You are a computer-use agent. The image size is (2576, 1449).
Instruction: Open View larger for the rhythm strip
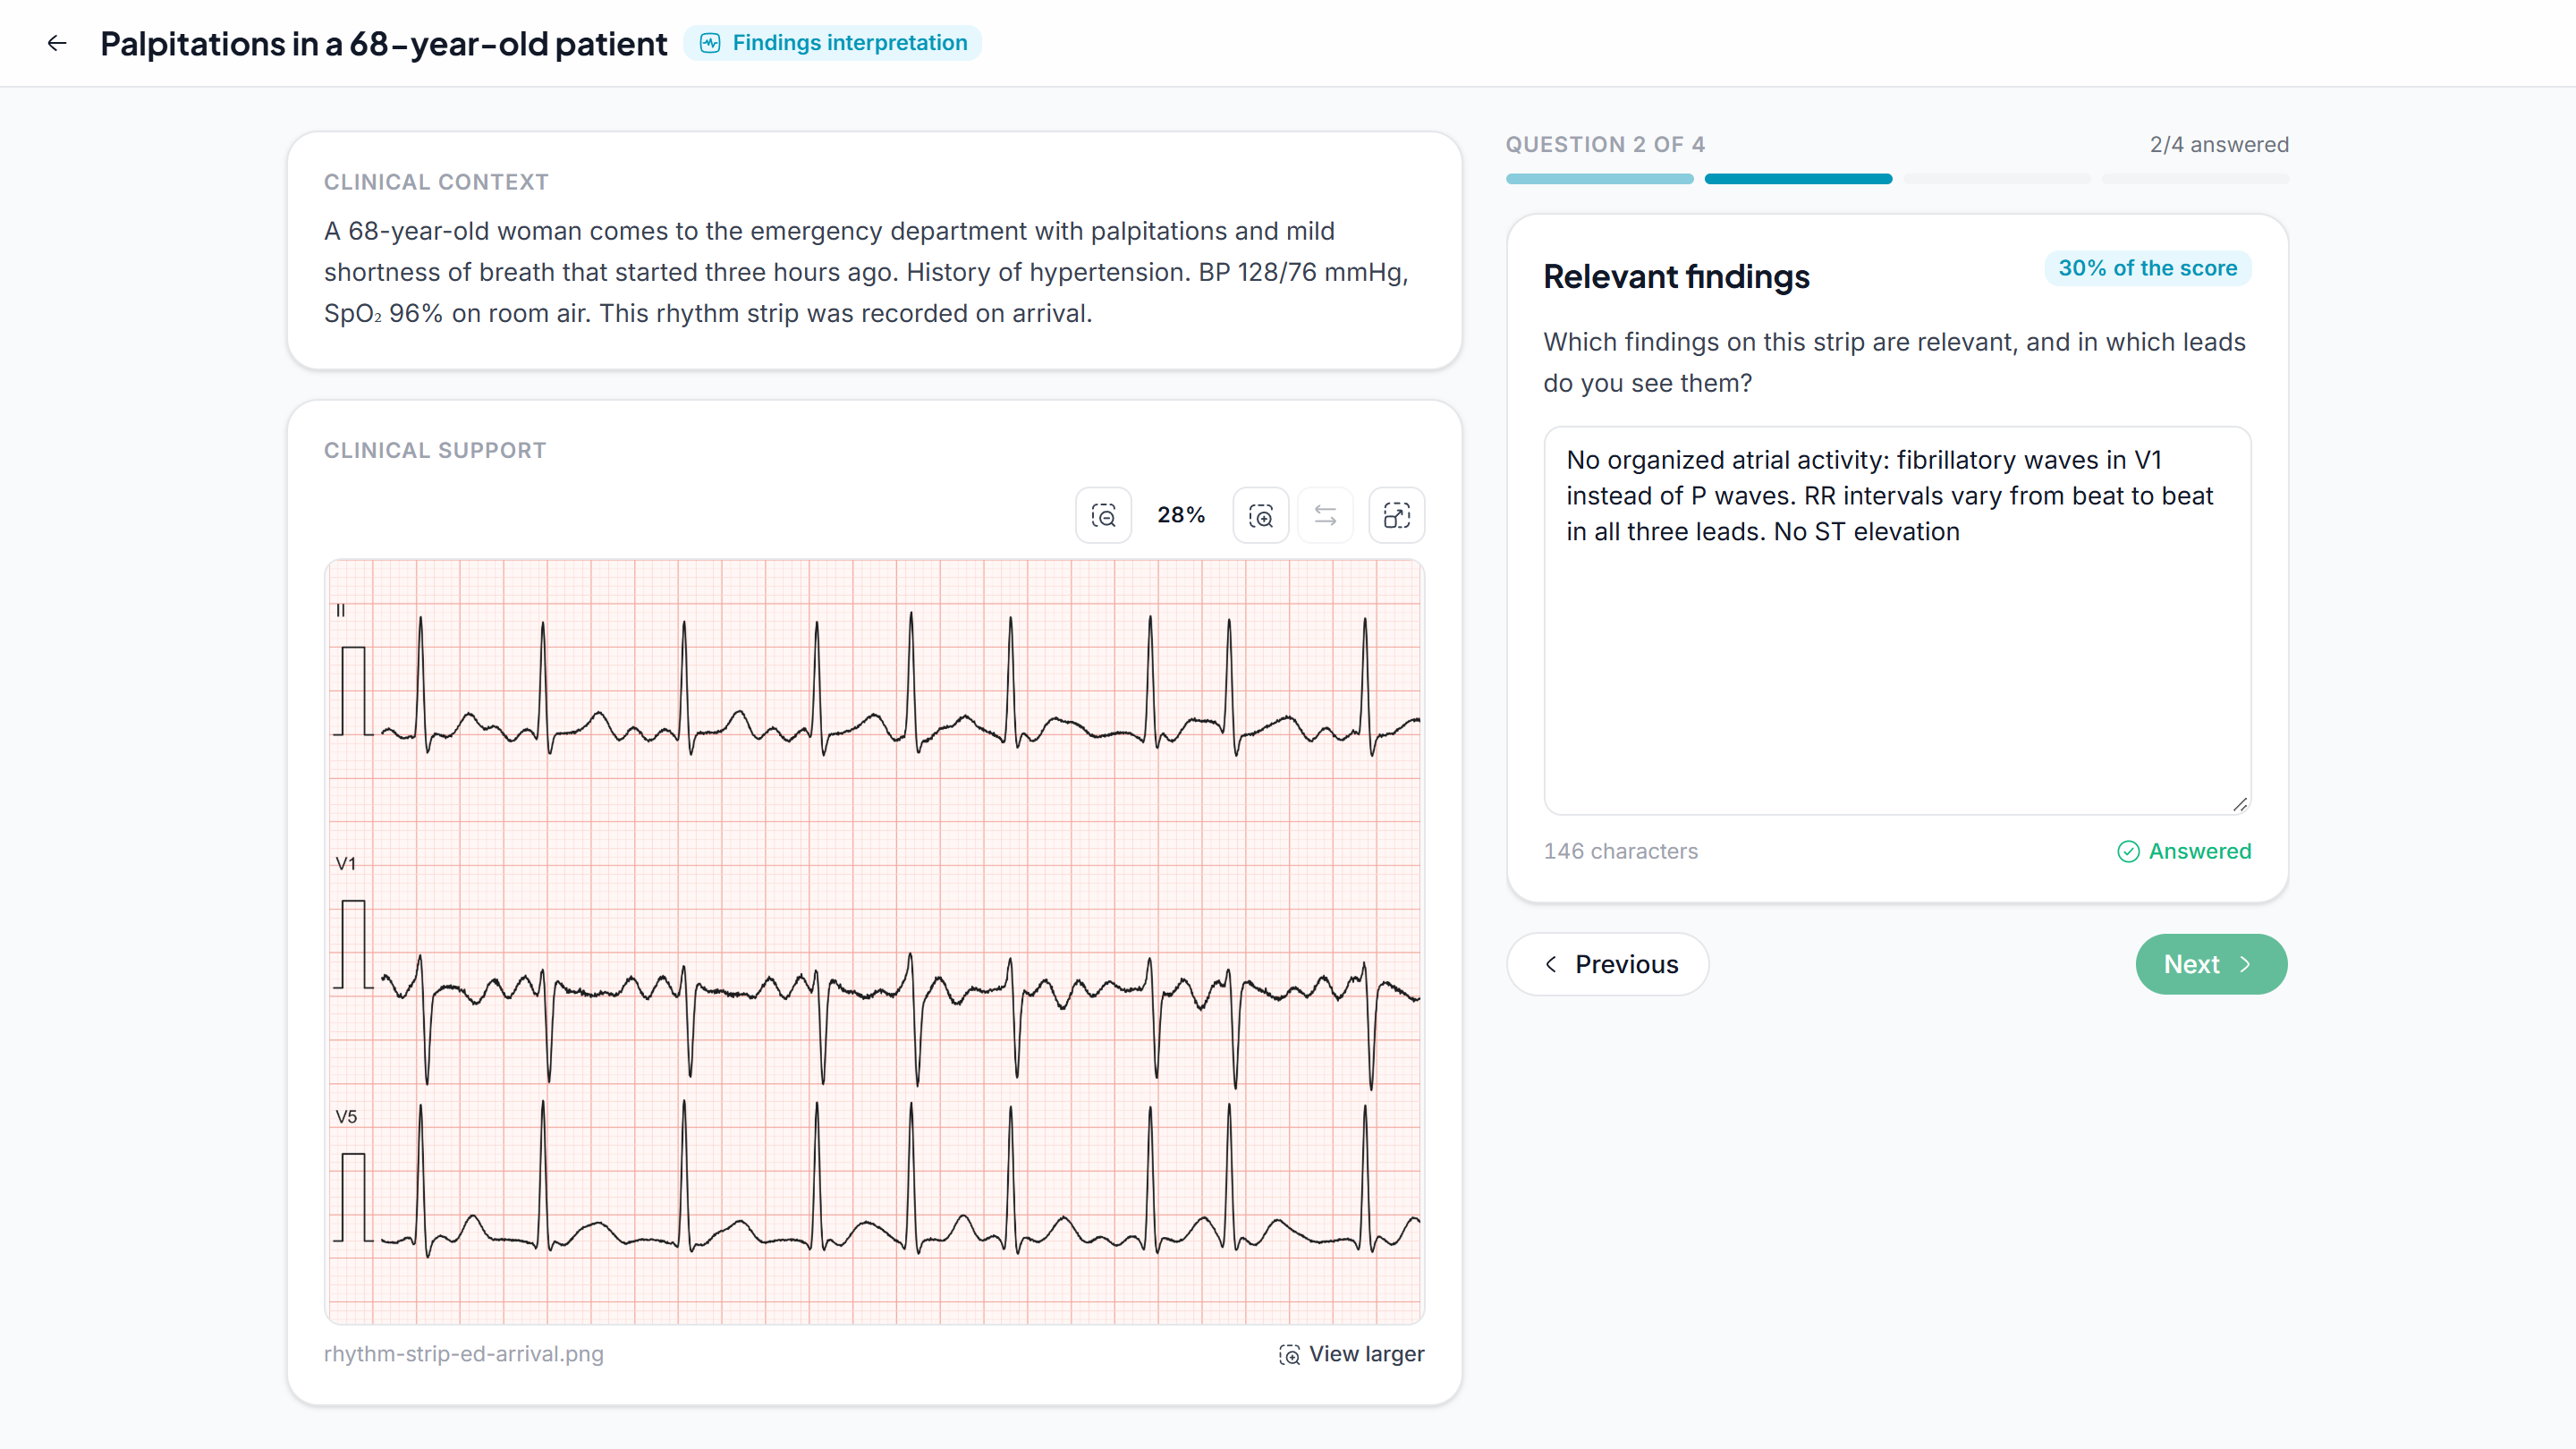click(x=1351, y=1354)
